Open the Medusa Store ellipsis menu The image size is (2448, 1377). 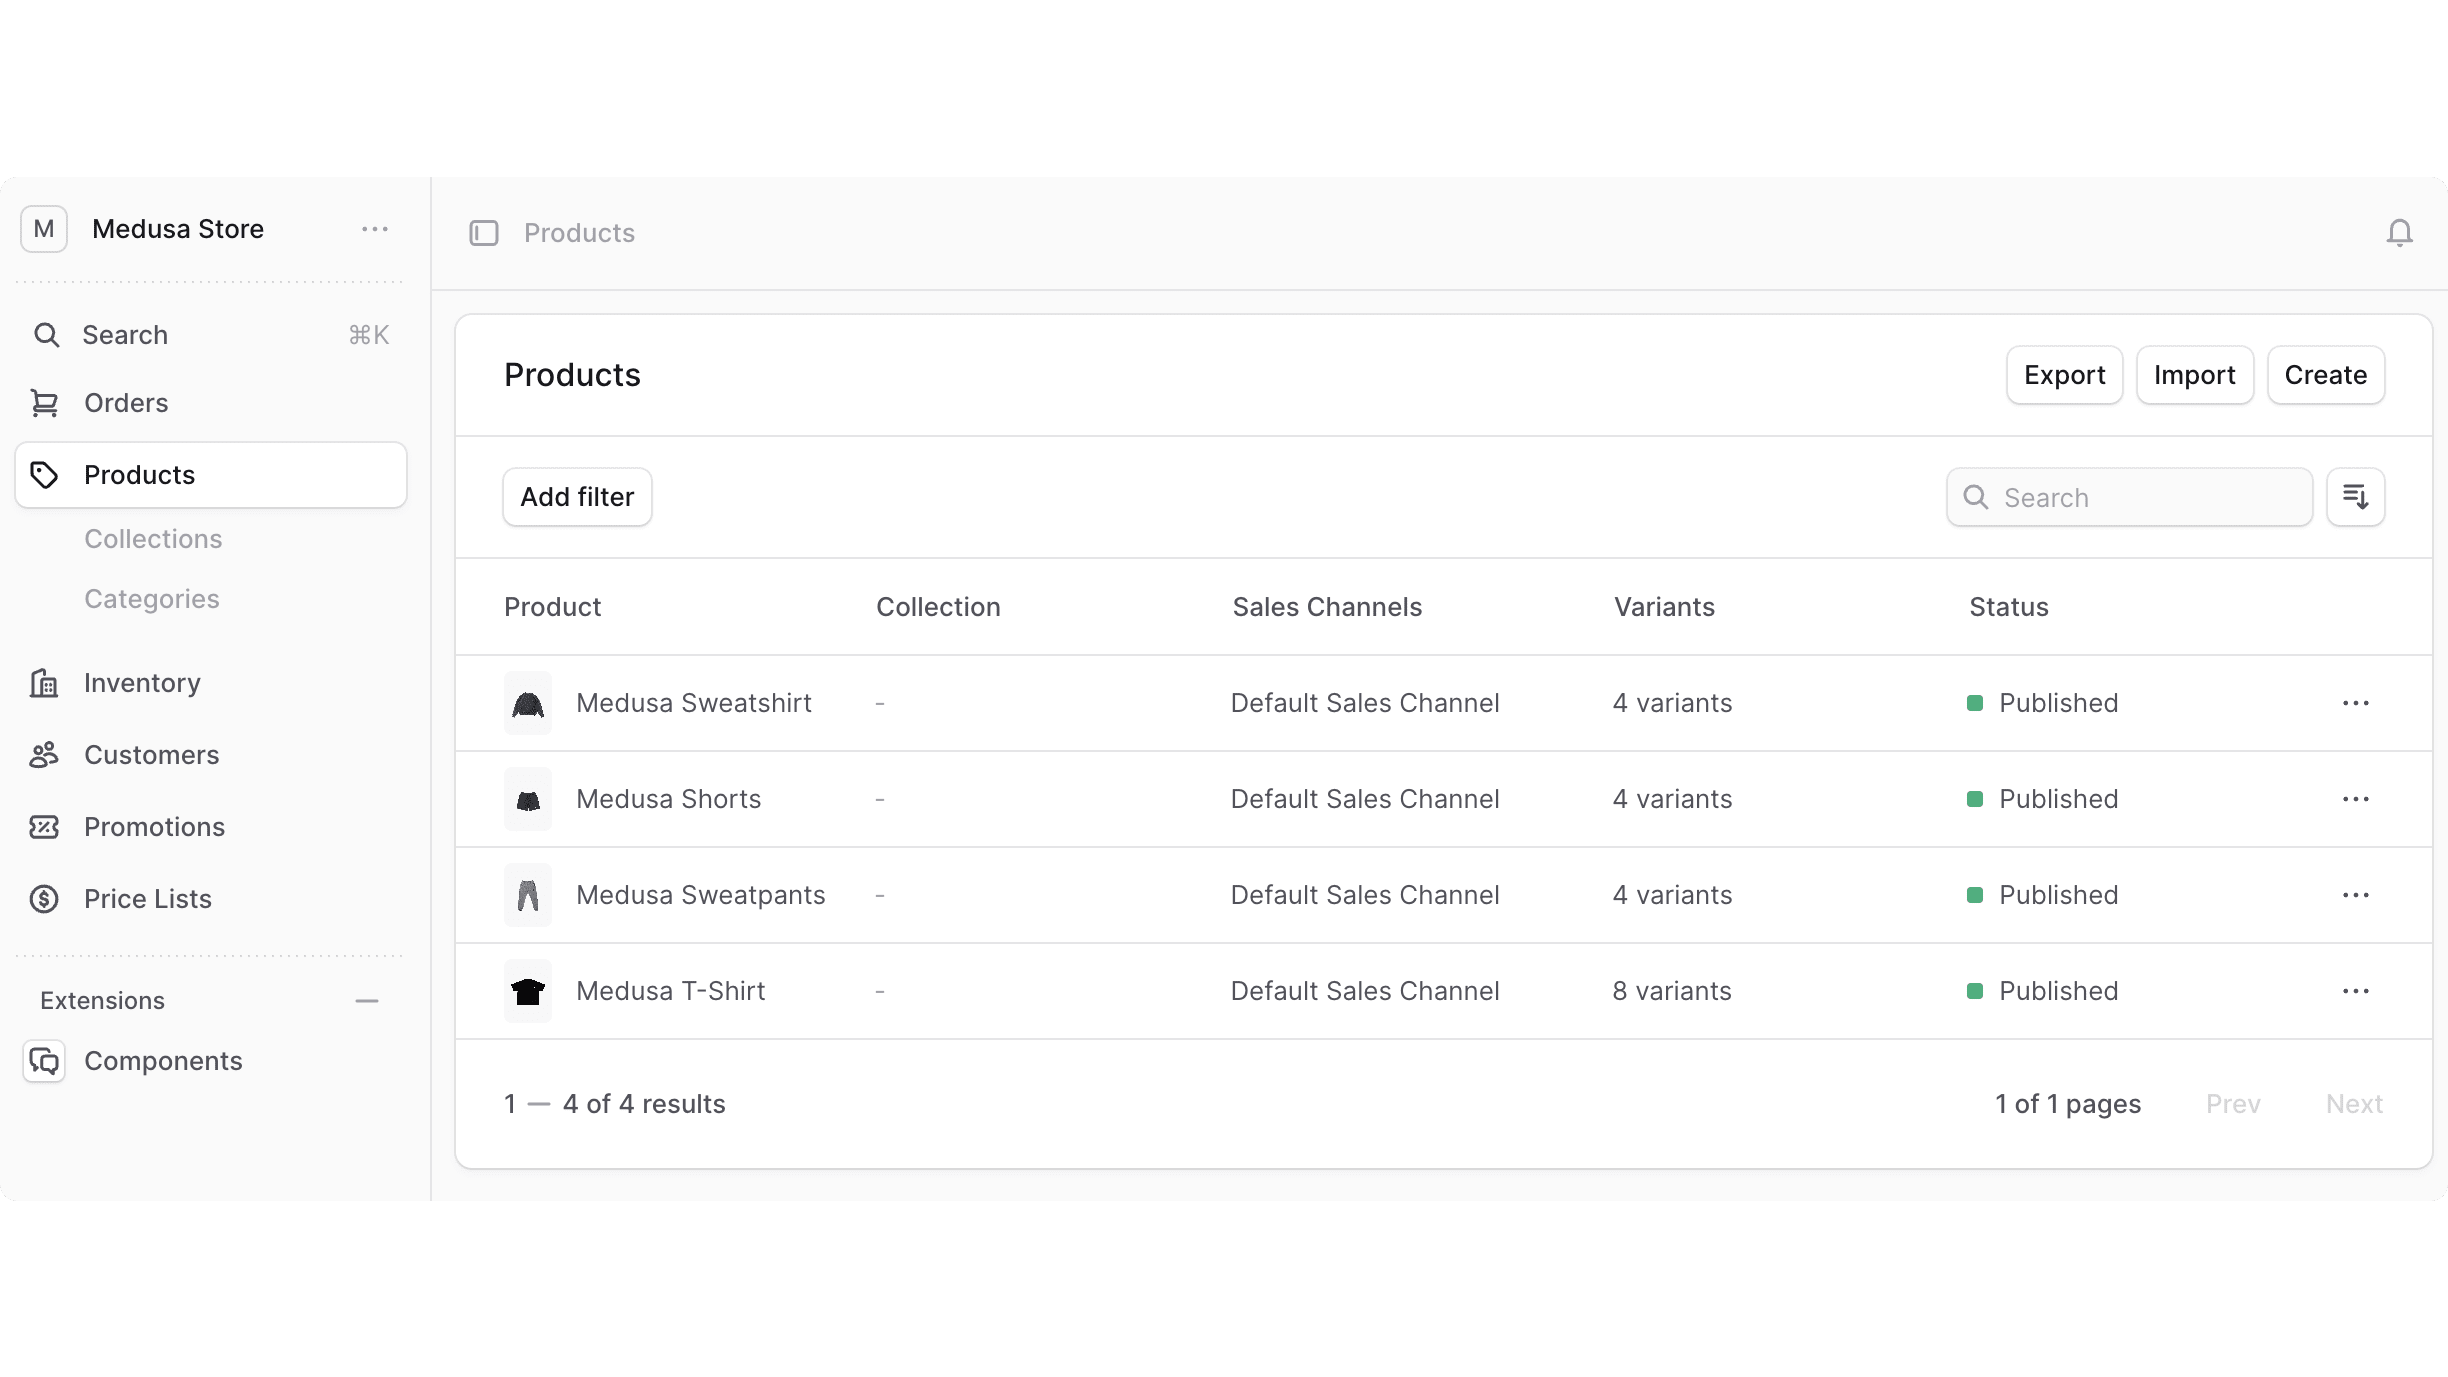click(374, 229)
